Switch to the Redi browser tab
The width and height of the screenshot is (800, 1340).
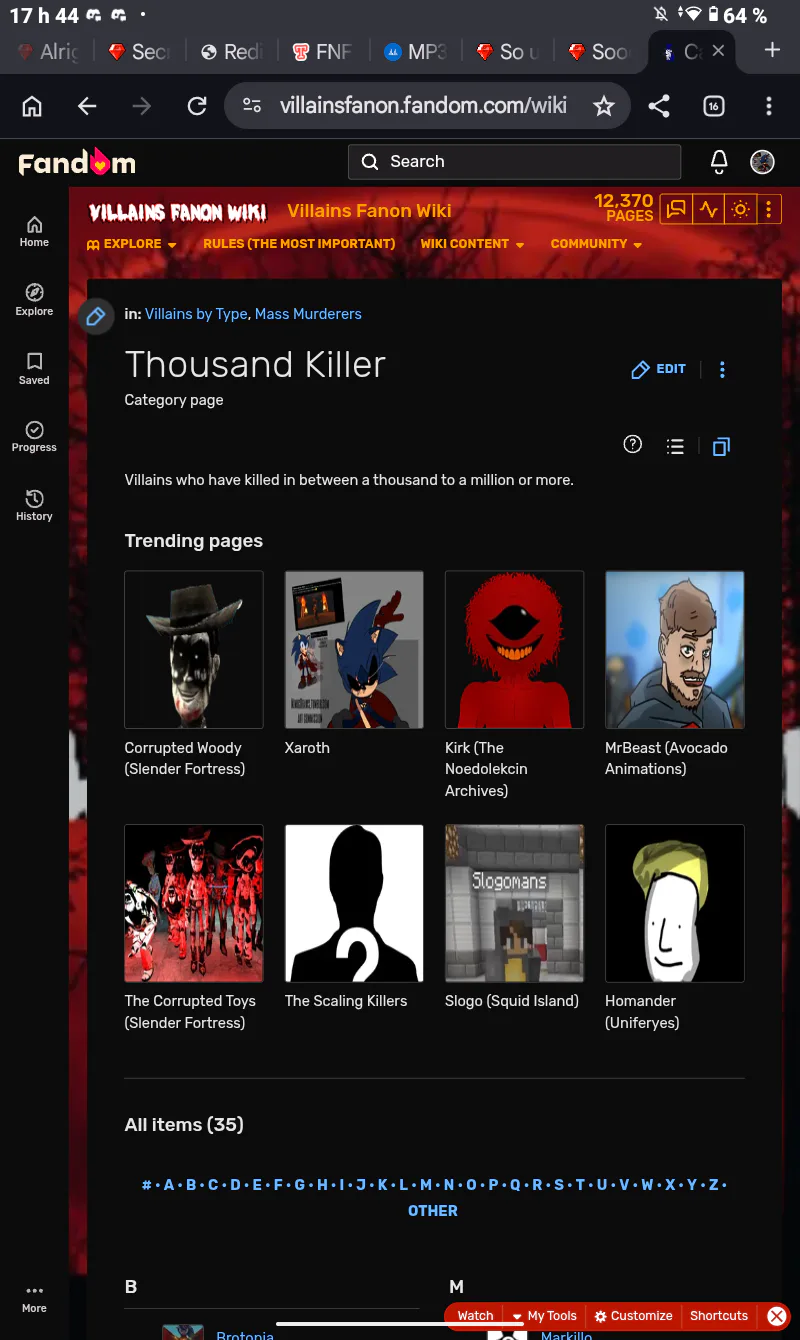[x=230, y=51]
